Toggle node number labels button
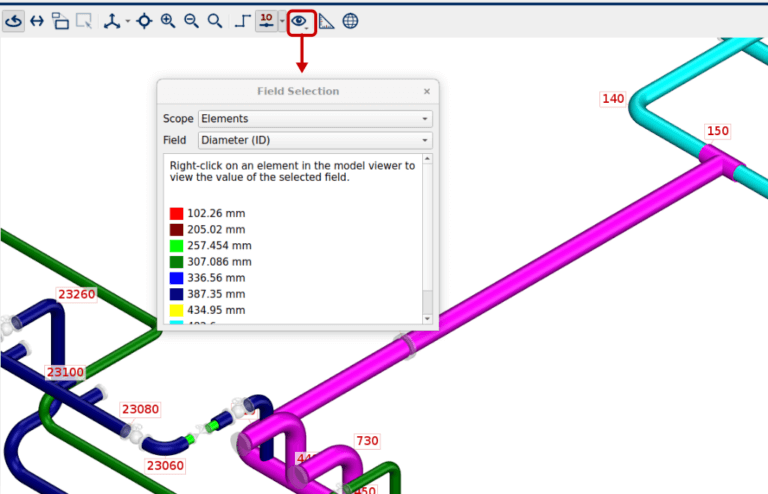Screen dimensions: 768x494 pos(266,21)
